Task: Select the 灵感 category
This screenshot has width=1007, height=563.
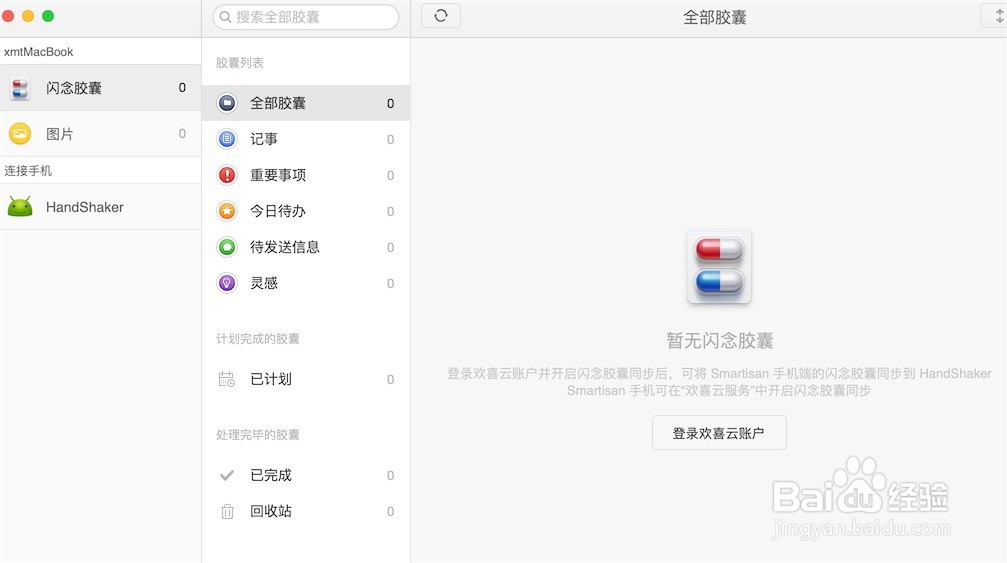Action: click(306, 282)
